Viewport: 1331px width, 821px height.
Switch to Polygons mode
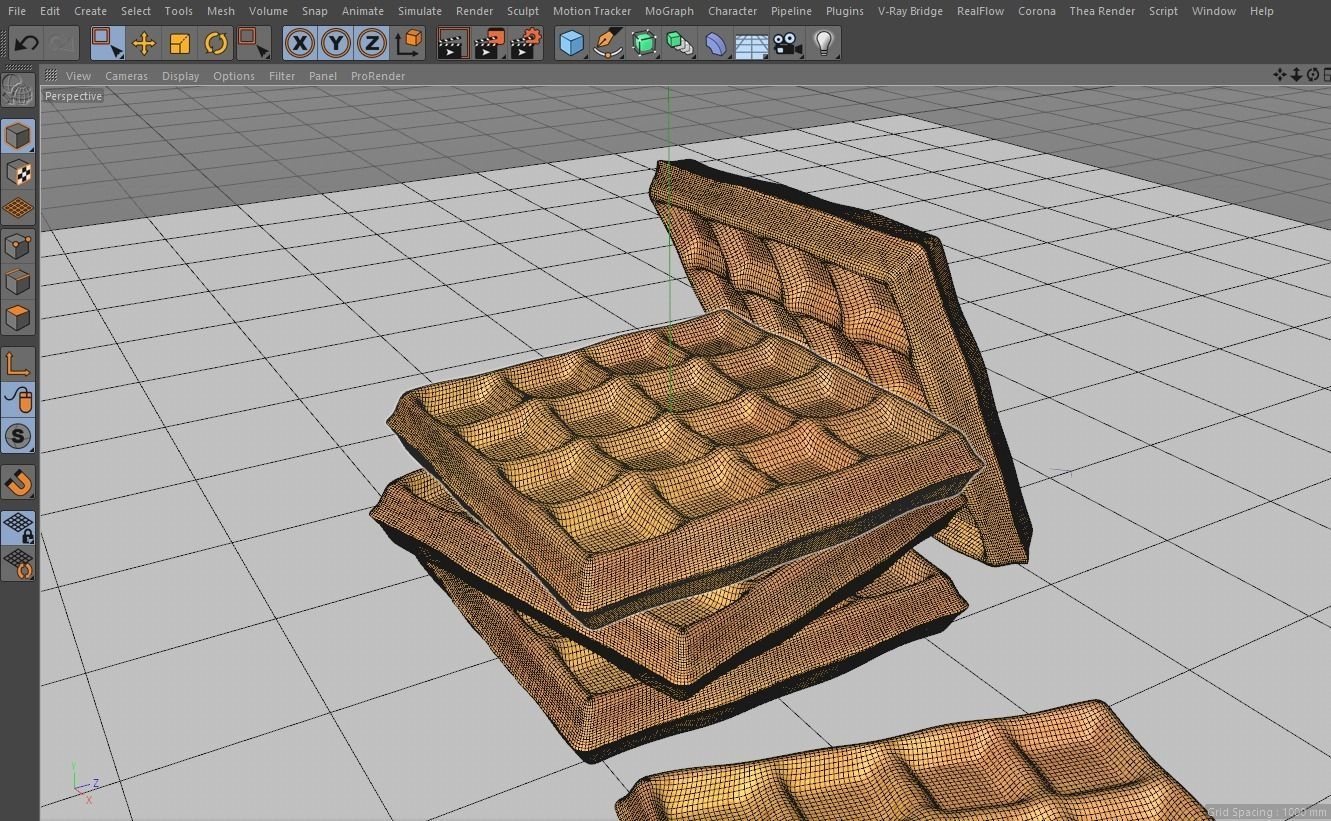(18, 318)
